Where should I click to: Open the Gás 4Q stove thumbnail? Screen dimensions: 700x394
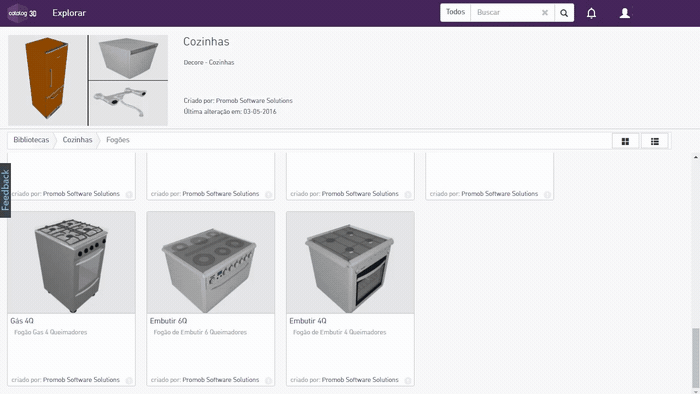click(x=71, y=262)
